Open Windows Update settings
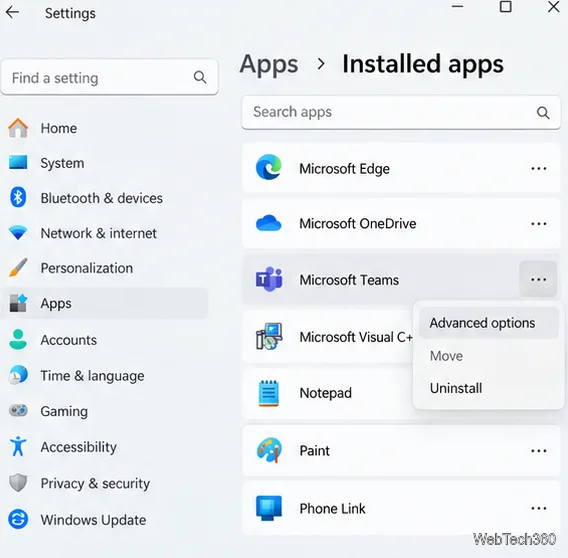This screenshot has height=558, width=568. [105, 520]
